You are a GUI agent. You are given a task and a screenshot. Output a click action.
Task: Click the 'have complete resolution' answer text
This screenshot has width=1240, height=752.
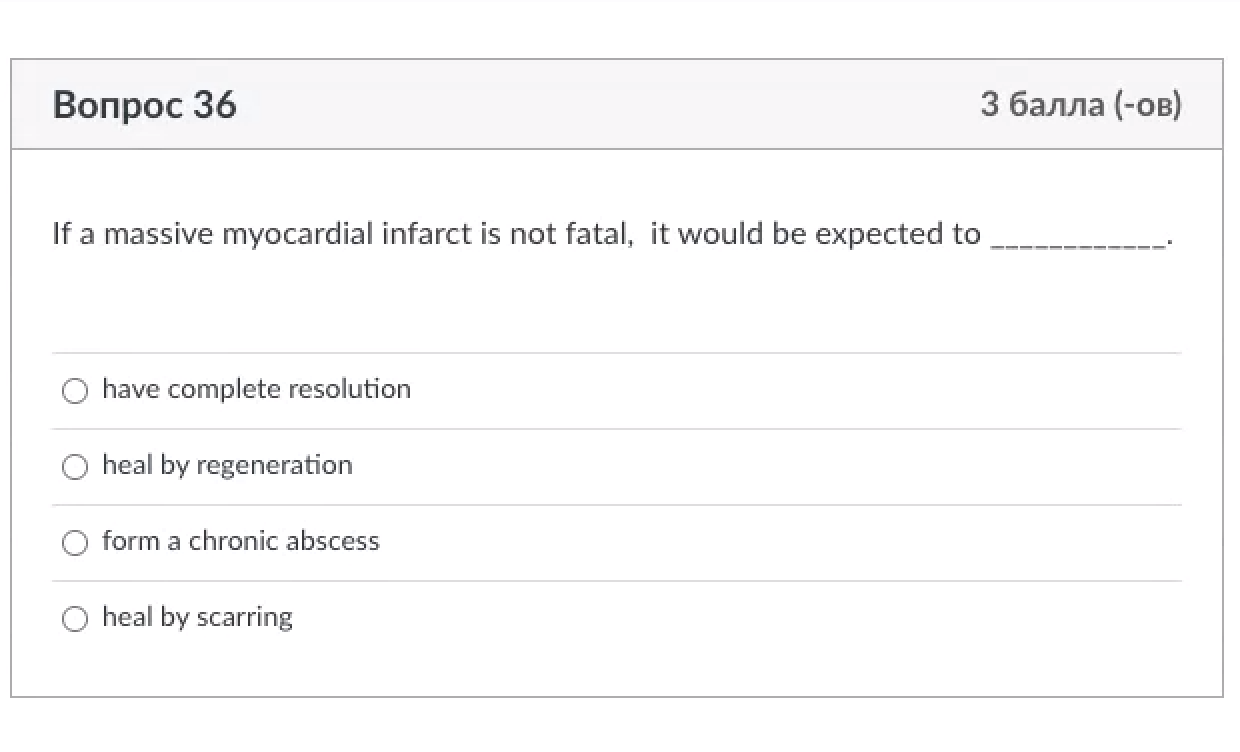tap(256, 389)
